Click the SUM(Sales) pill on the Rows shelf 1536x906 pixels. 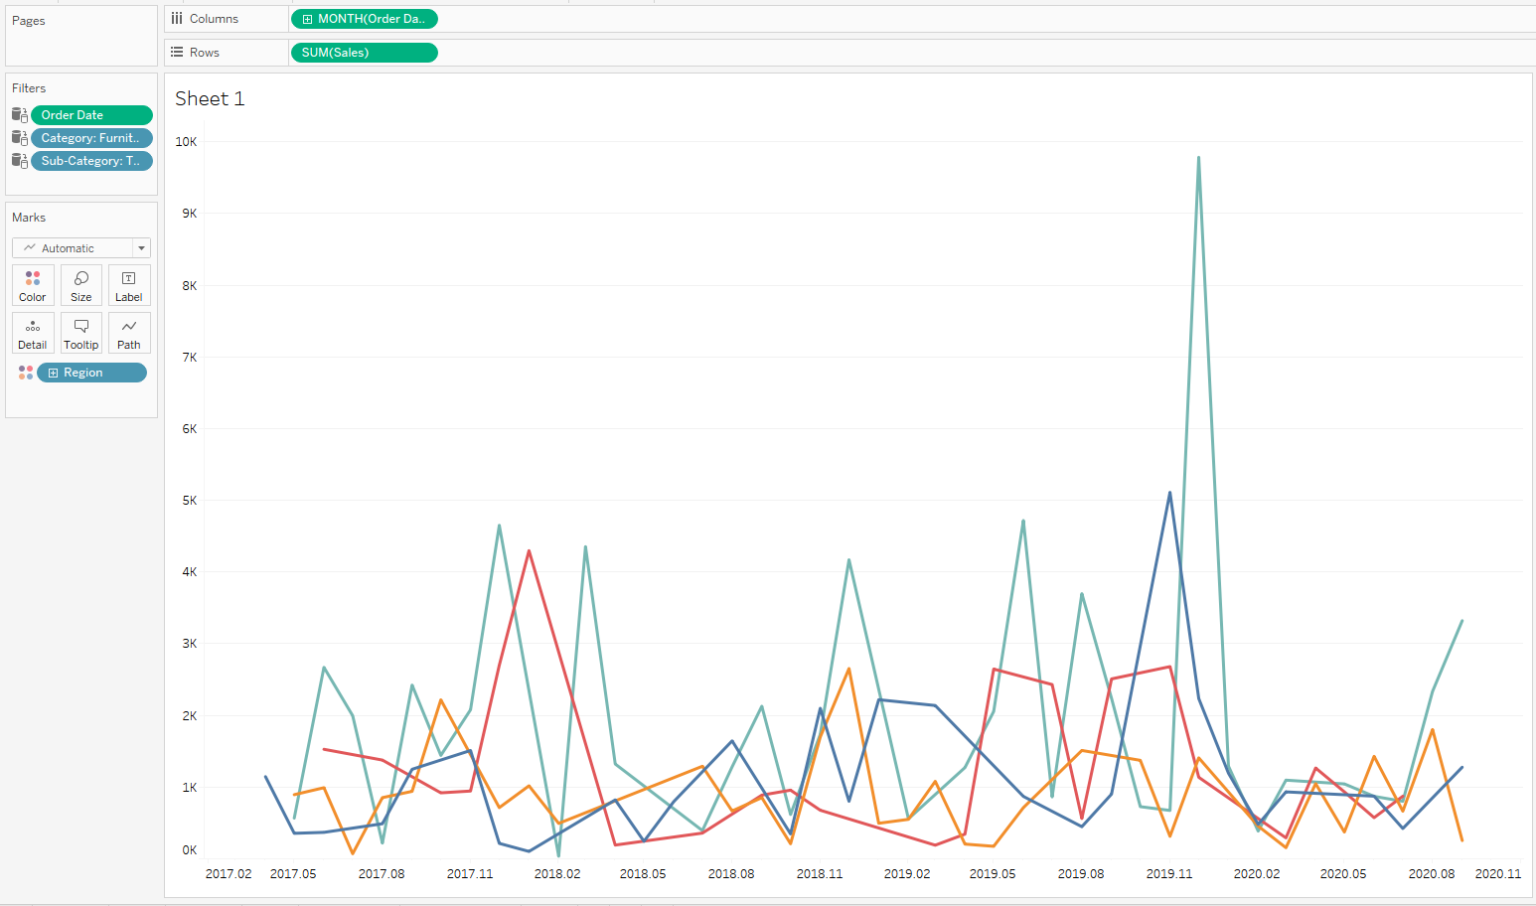point(363,52)
